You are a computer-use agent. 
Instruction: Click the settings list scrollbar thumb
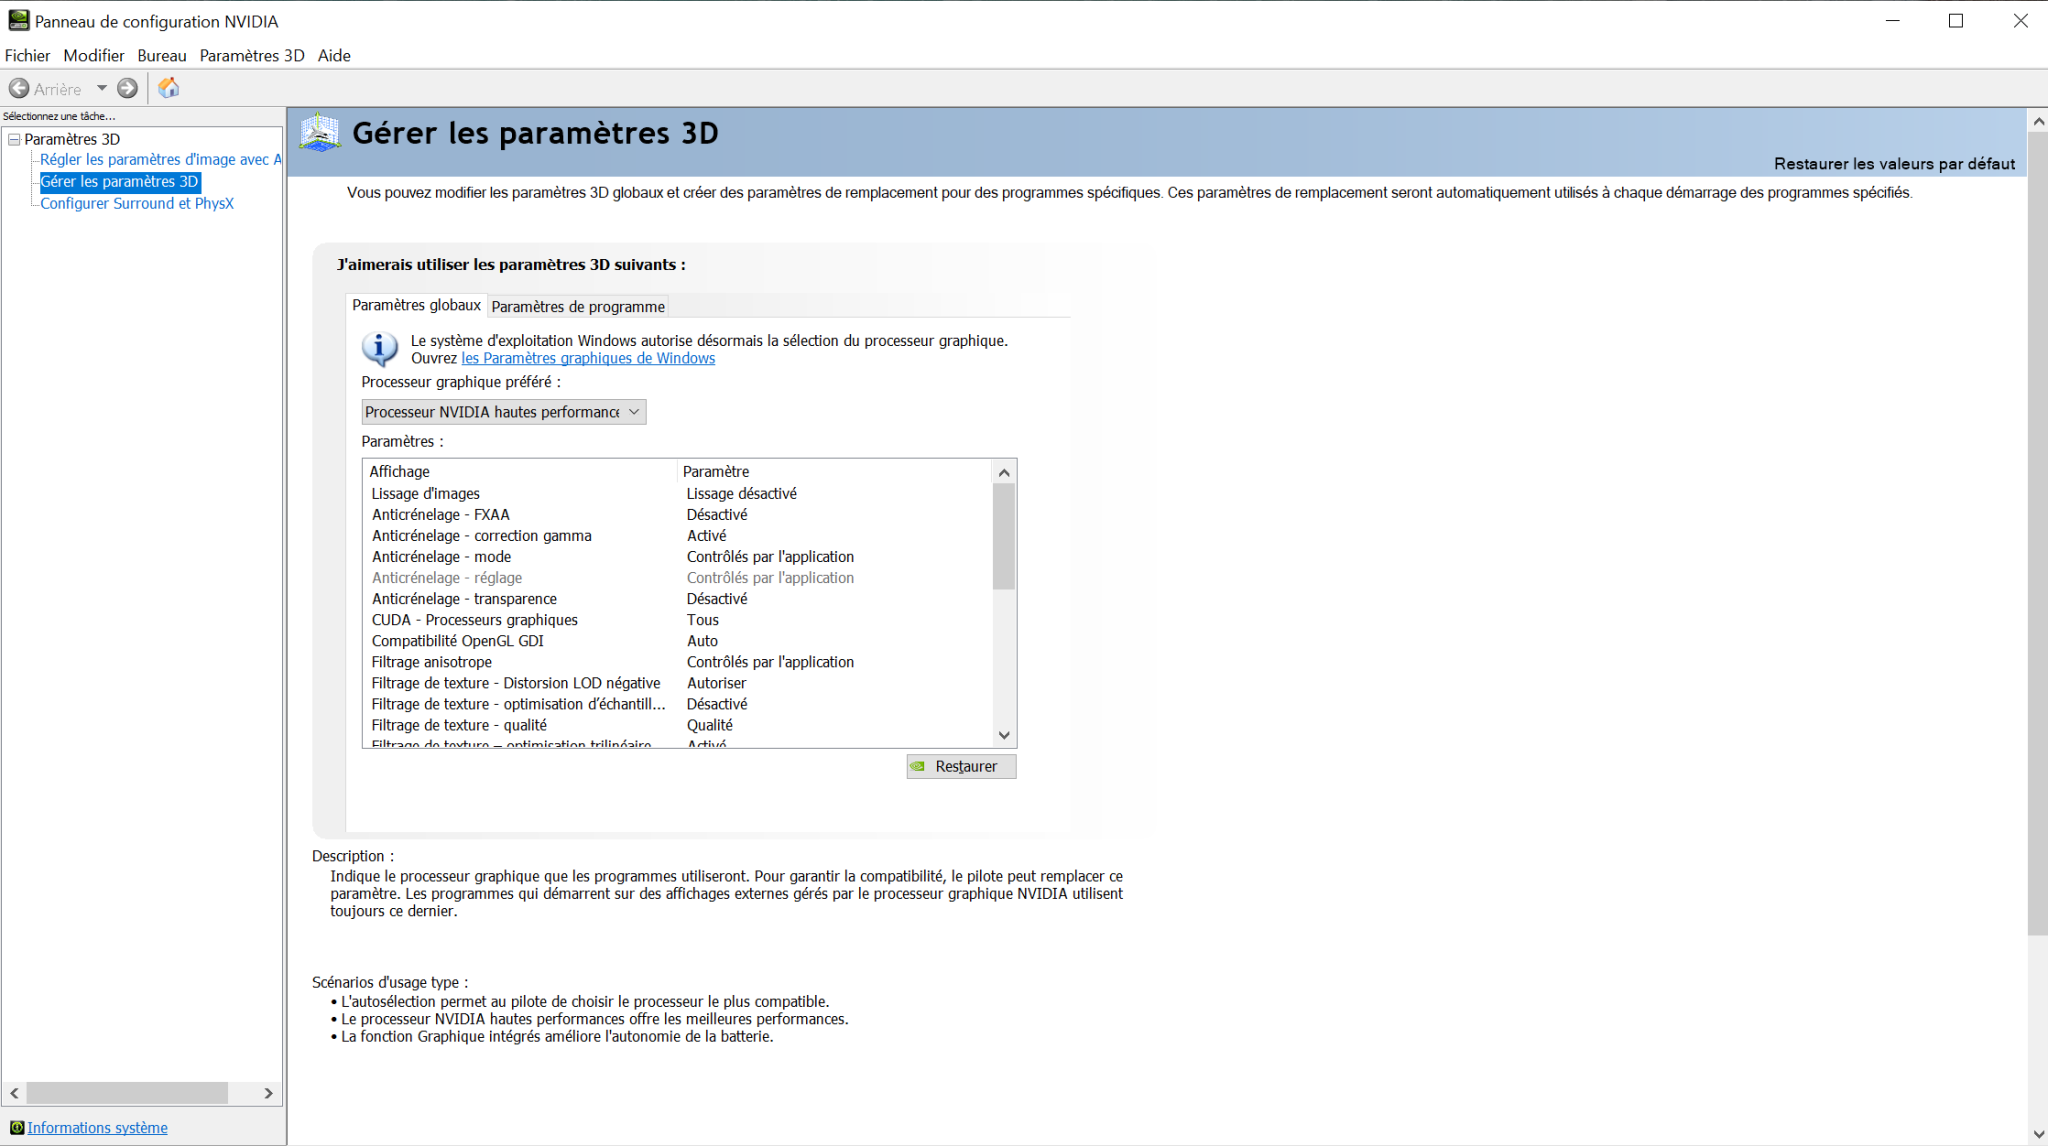tap(1004, 537)
